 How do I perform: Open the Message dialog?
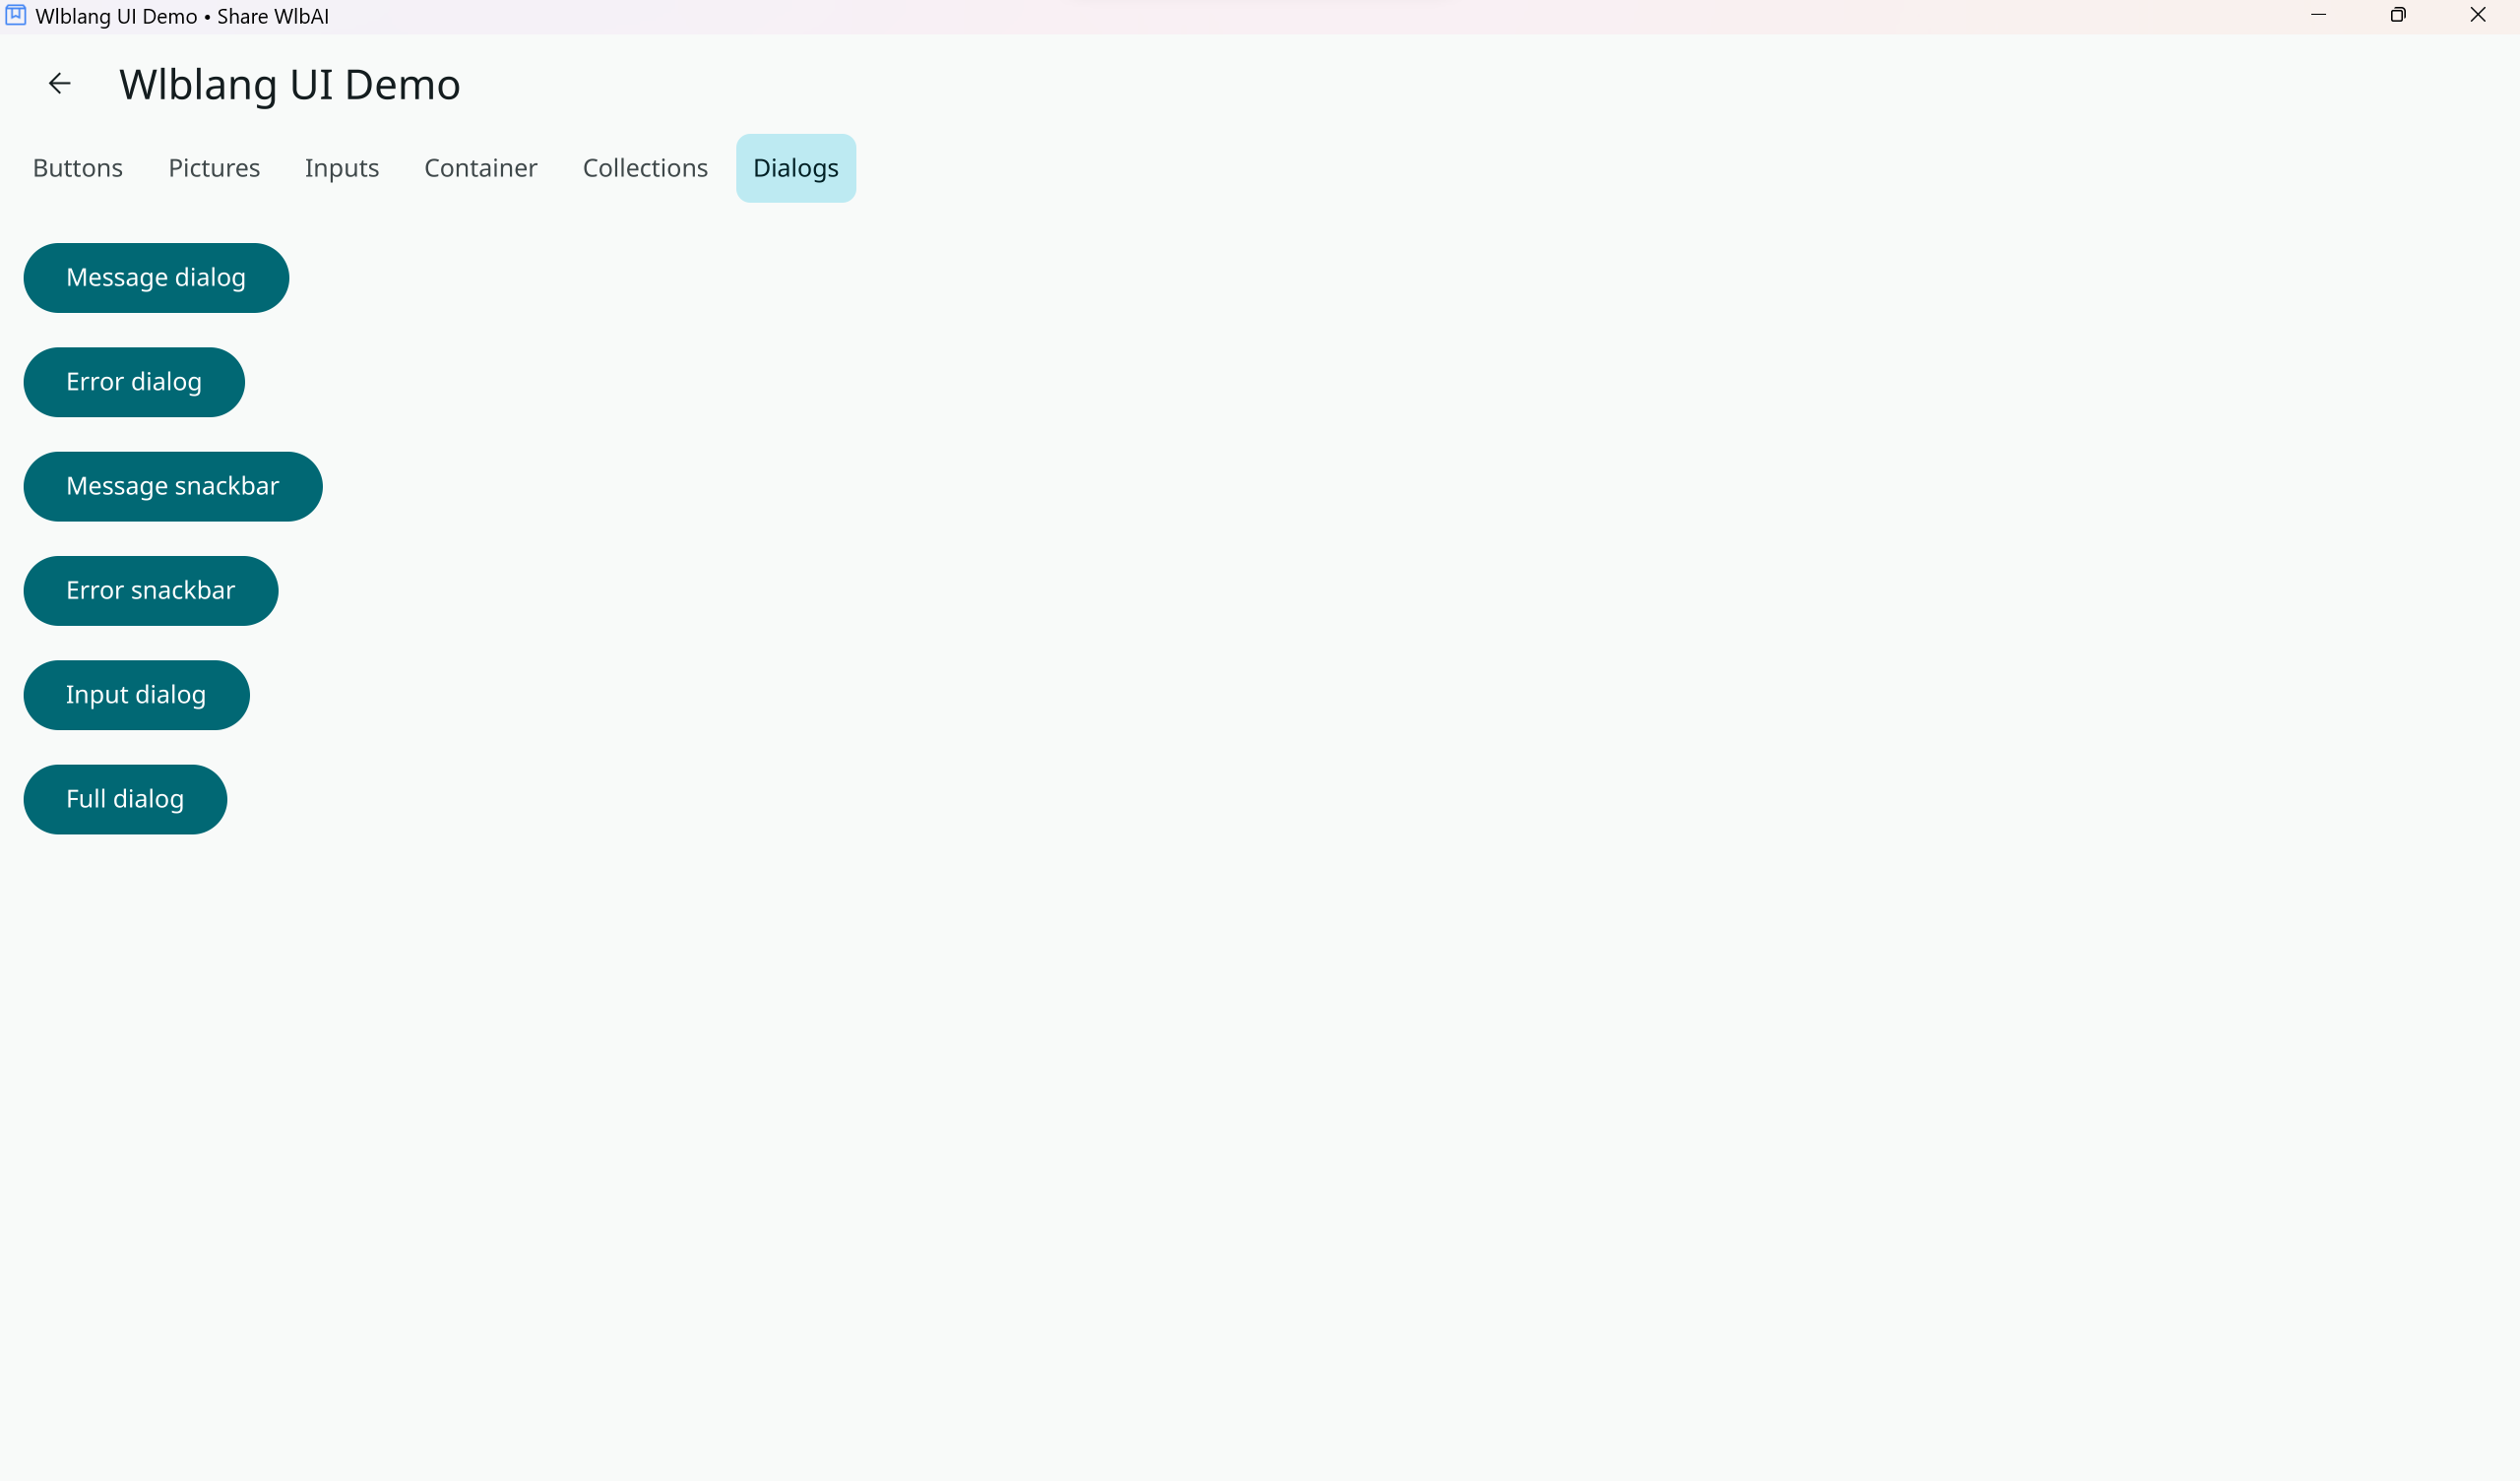click(x=156, y=278)
